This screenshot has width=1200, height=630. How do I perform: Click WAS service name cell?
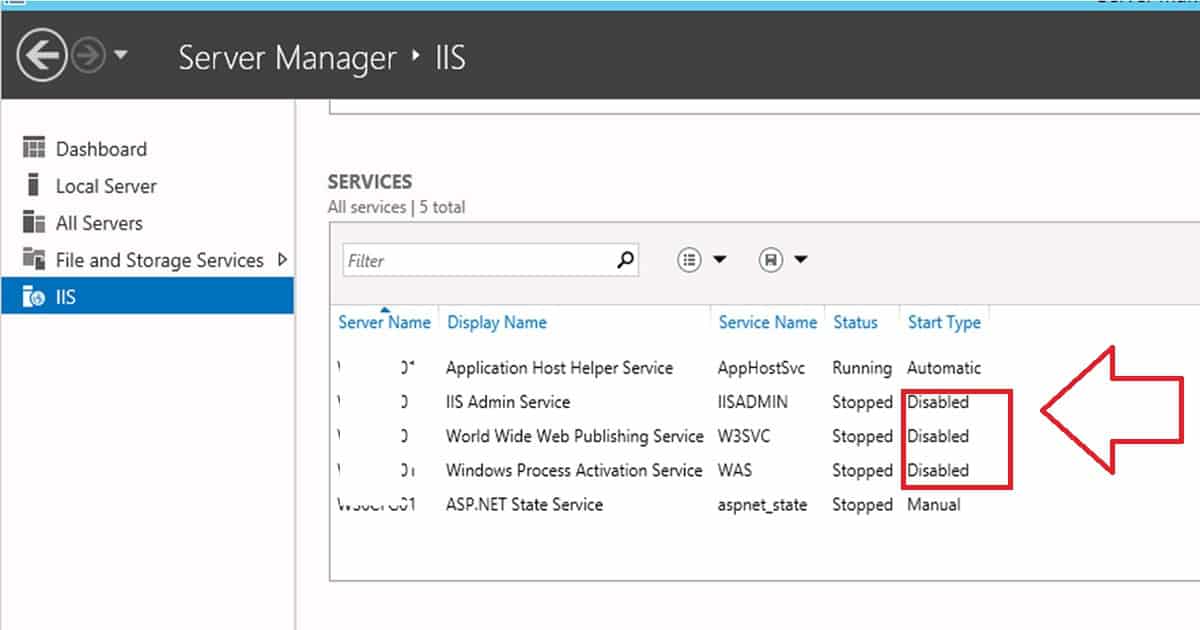click(x=735, y=470)
